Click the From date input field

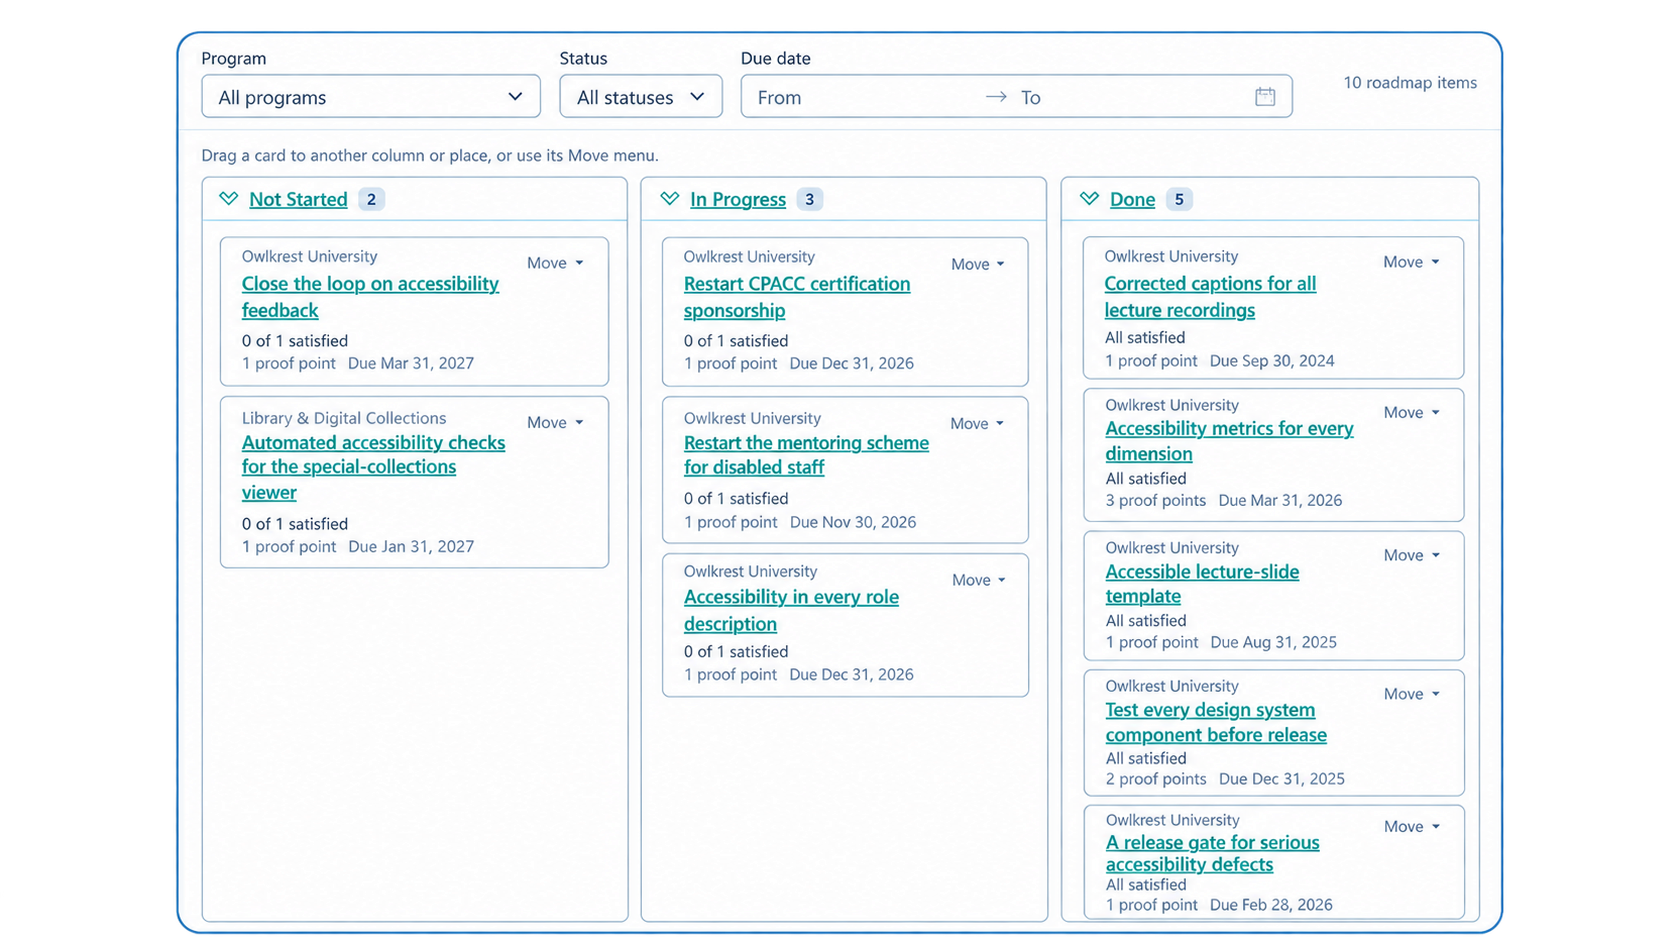coord(863,97)
